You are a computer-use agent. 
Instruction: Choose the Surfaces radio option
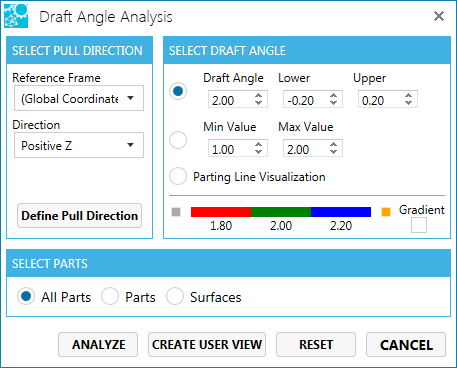click(x=175, y=296)
